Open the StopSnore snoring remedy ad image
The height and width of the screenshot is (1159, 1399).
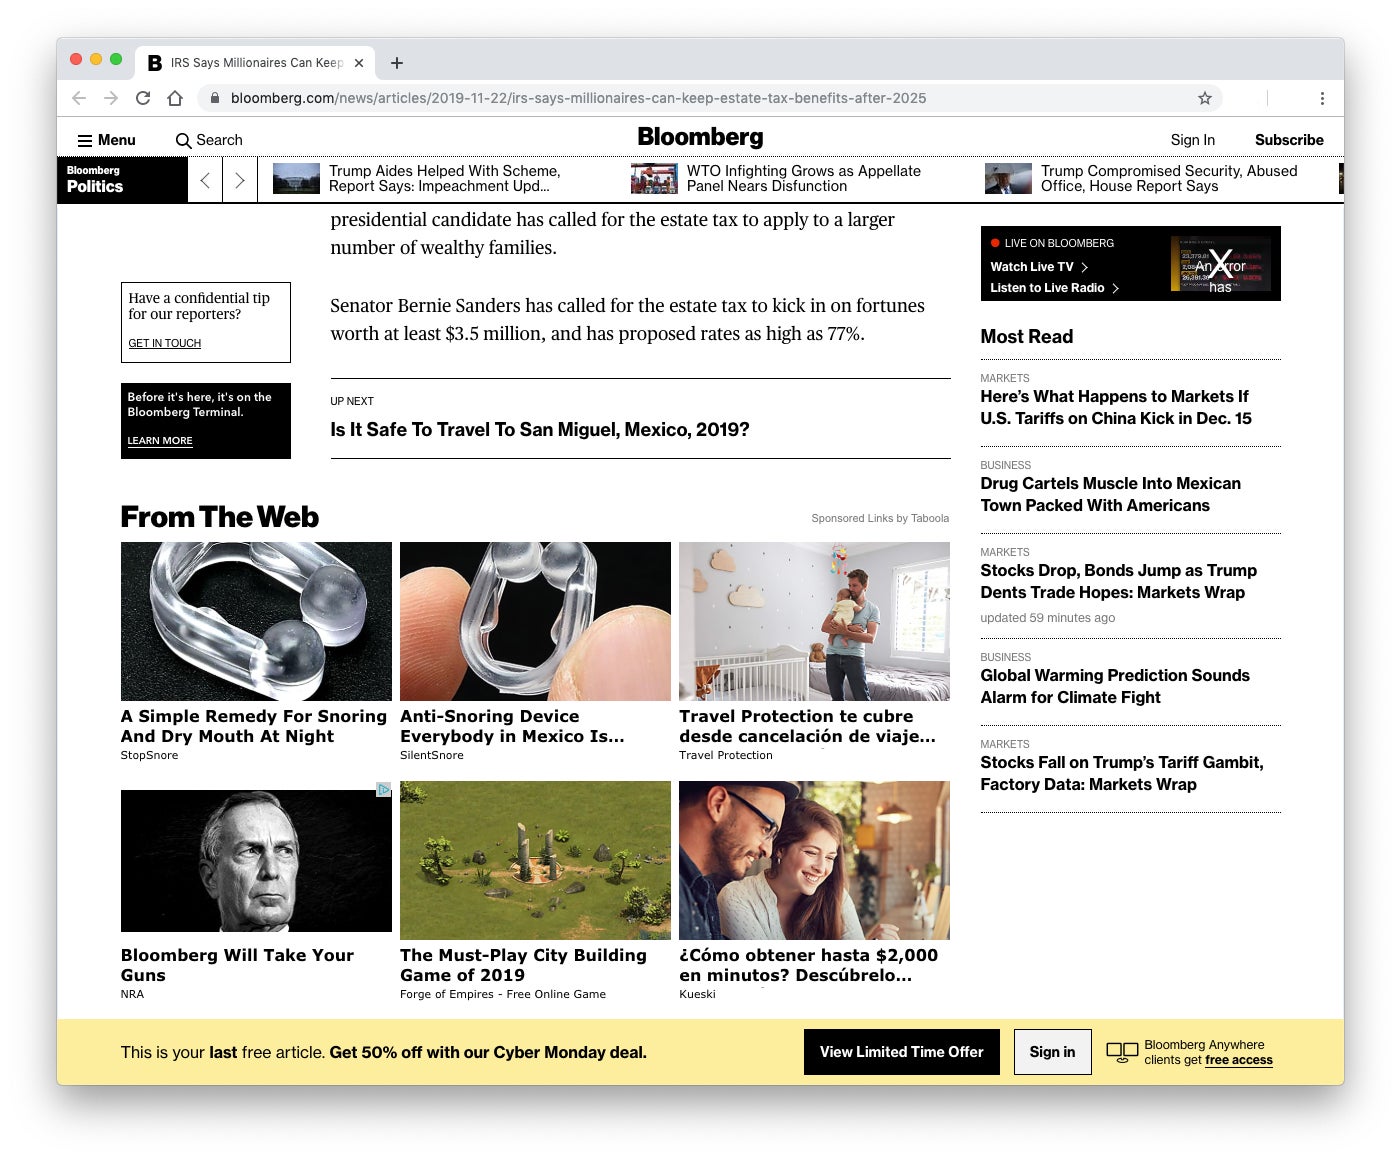coord(256,621)
